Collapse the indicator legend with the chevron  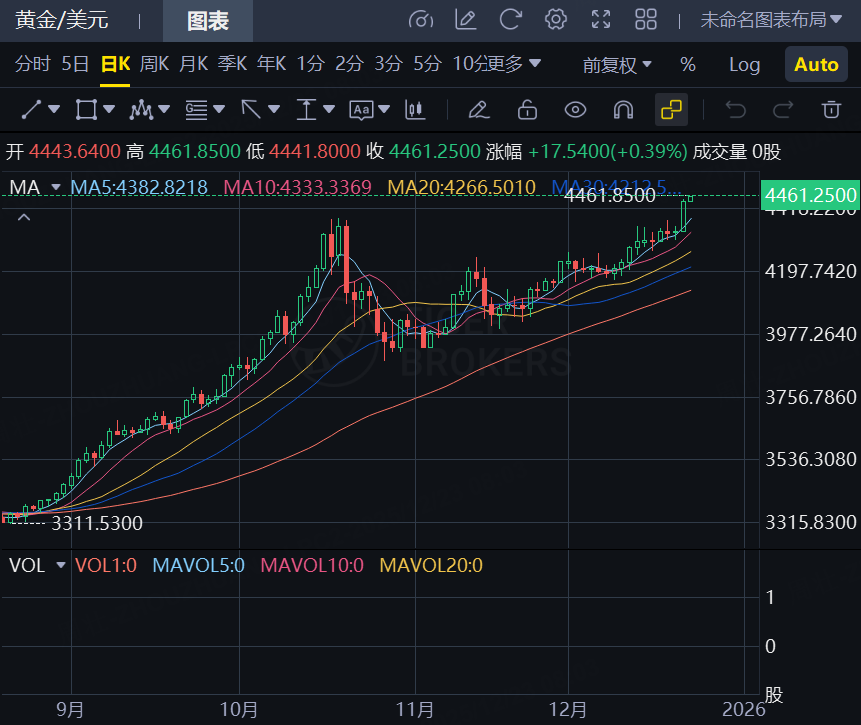click(x=24, y=216)
